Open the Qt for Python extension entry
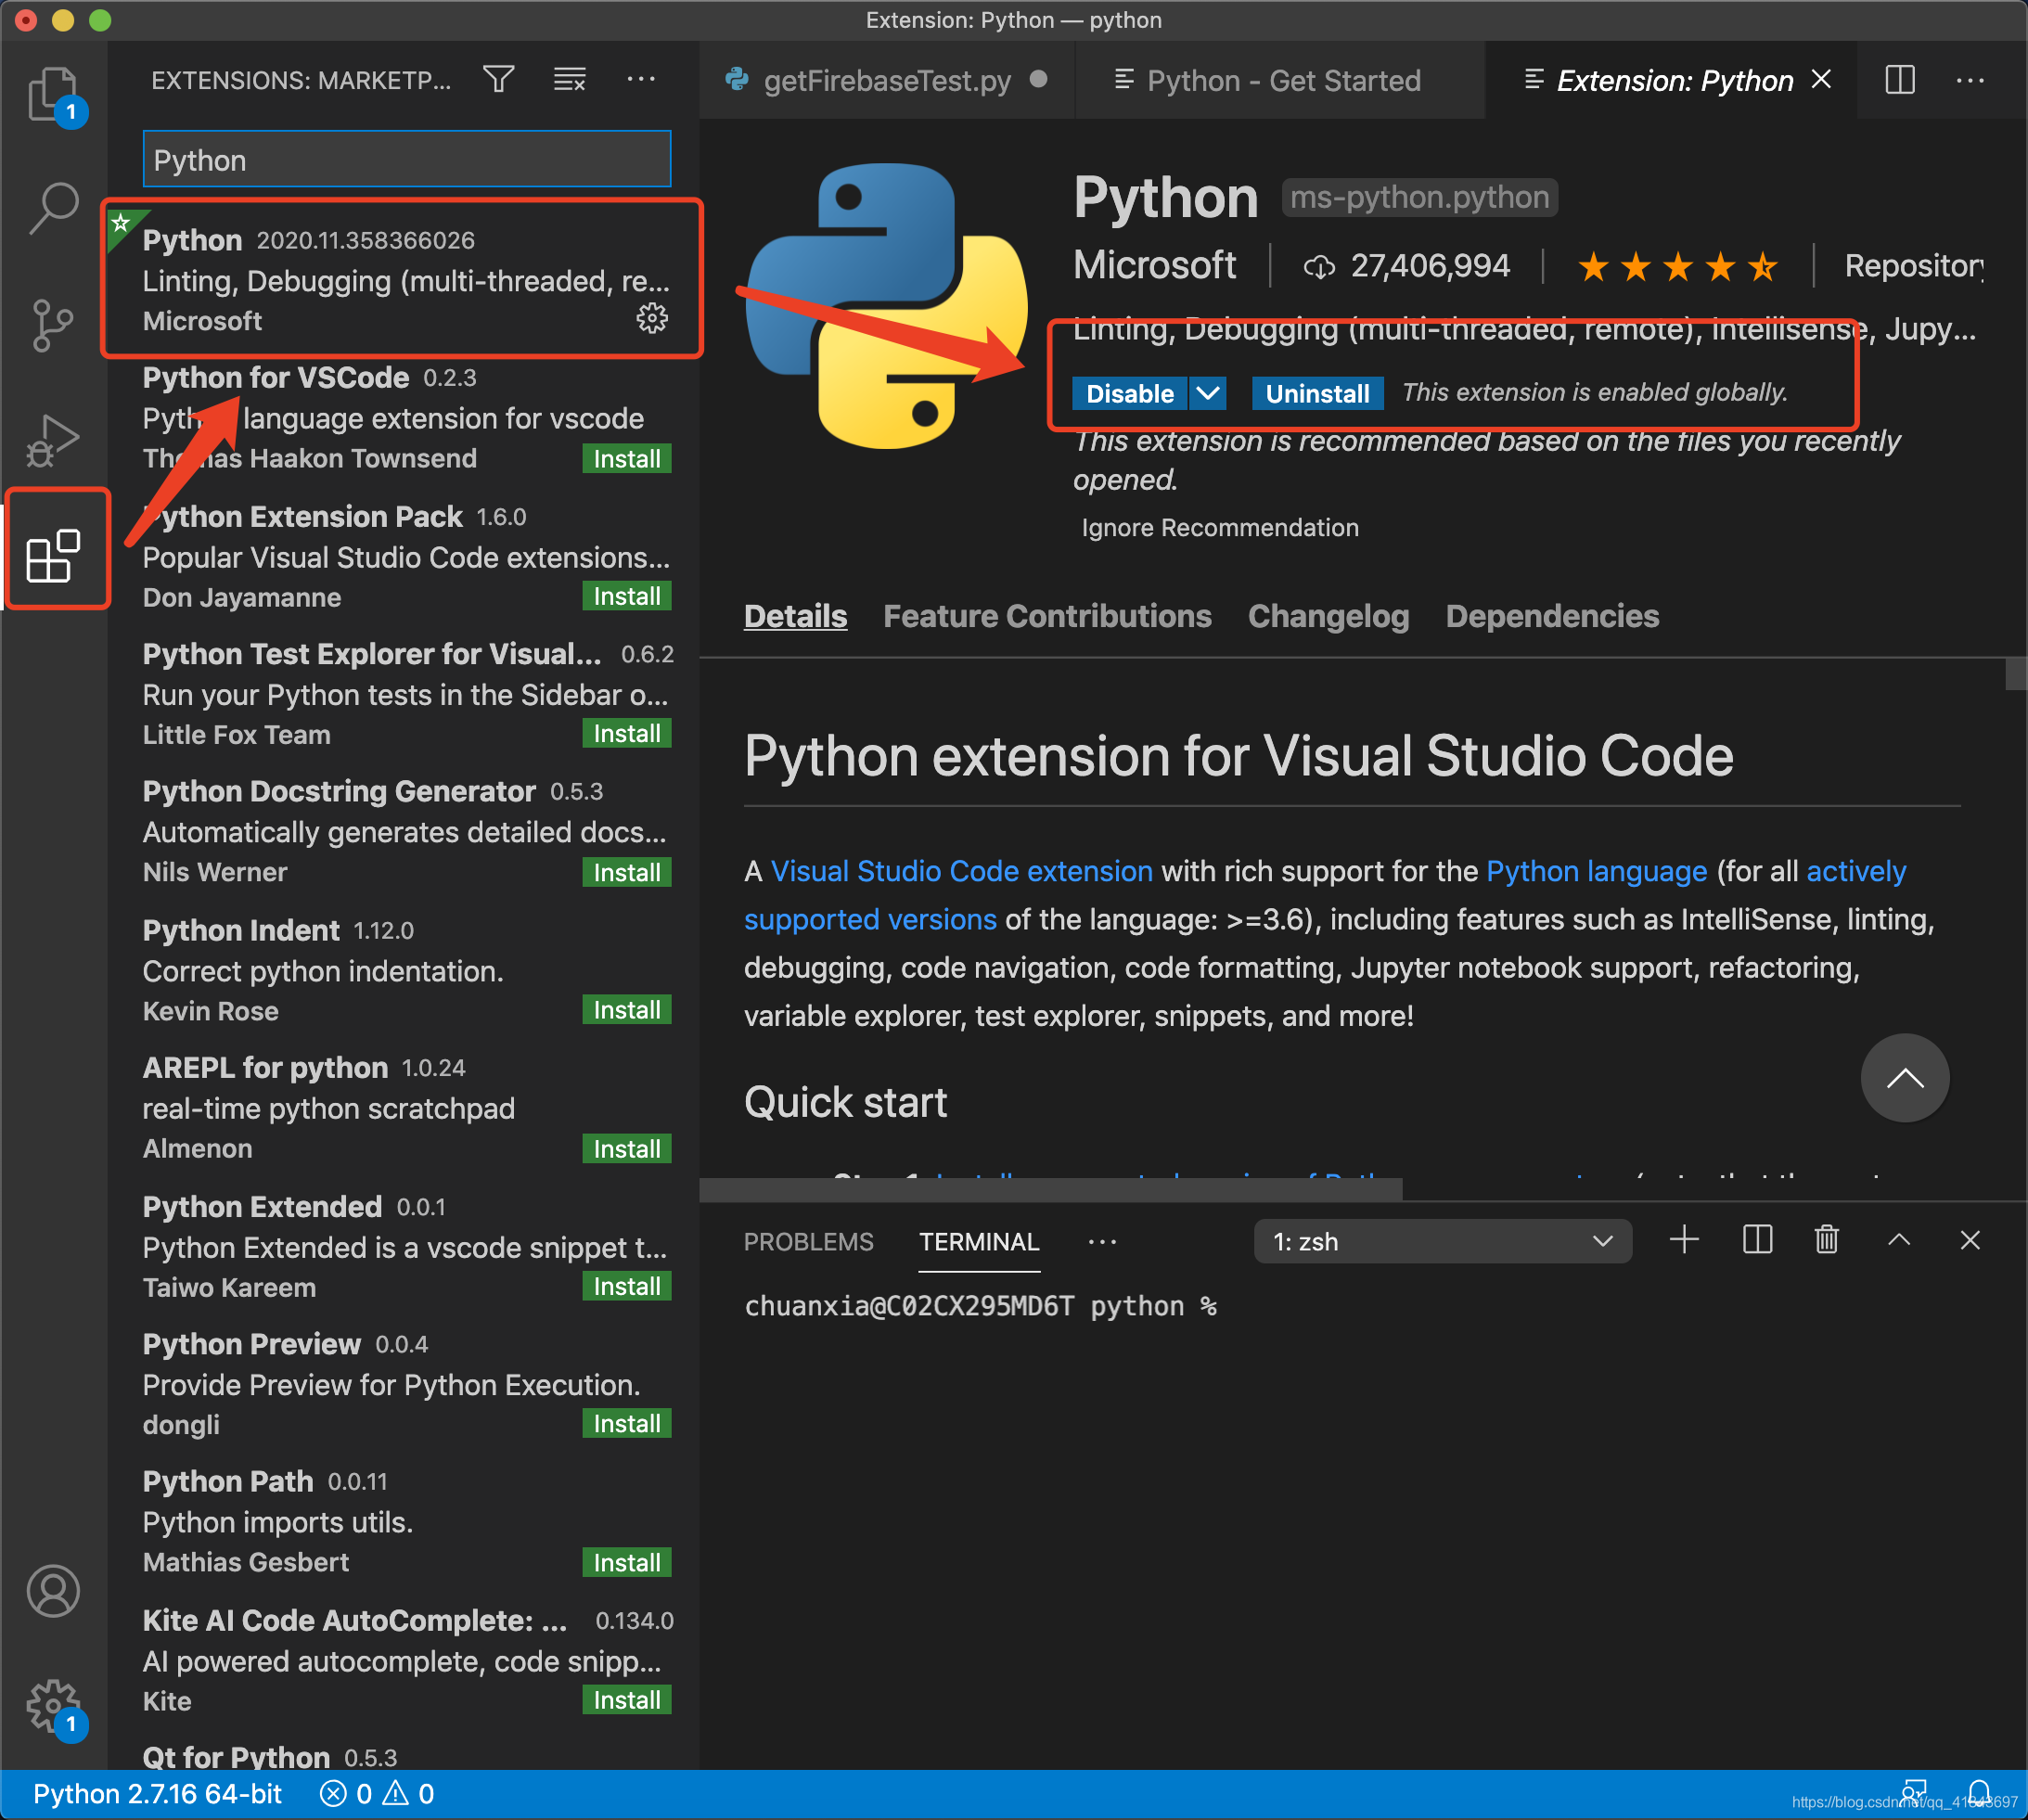The height and width of the screenshot is (1820, 2028). pos(403,1756)
